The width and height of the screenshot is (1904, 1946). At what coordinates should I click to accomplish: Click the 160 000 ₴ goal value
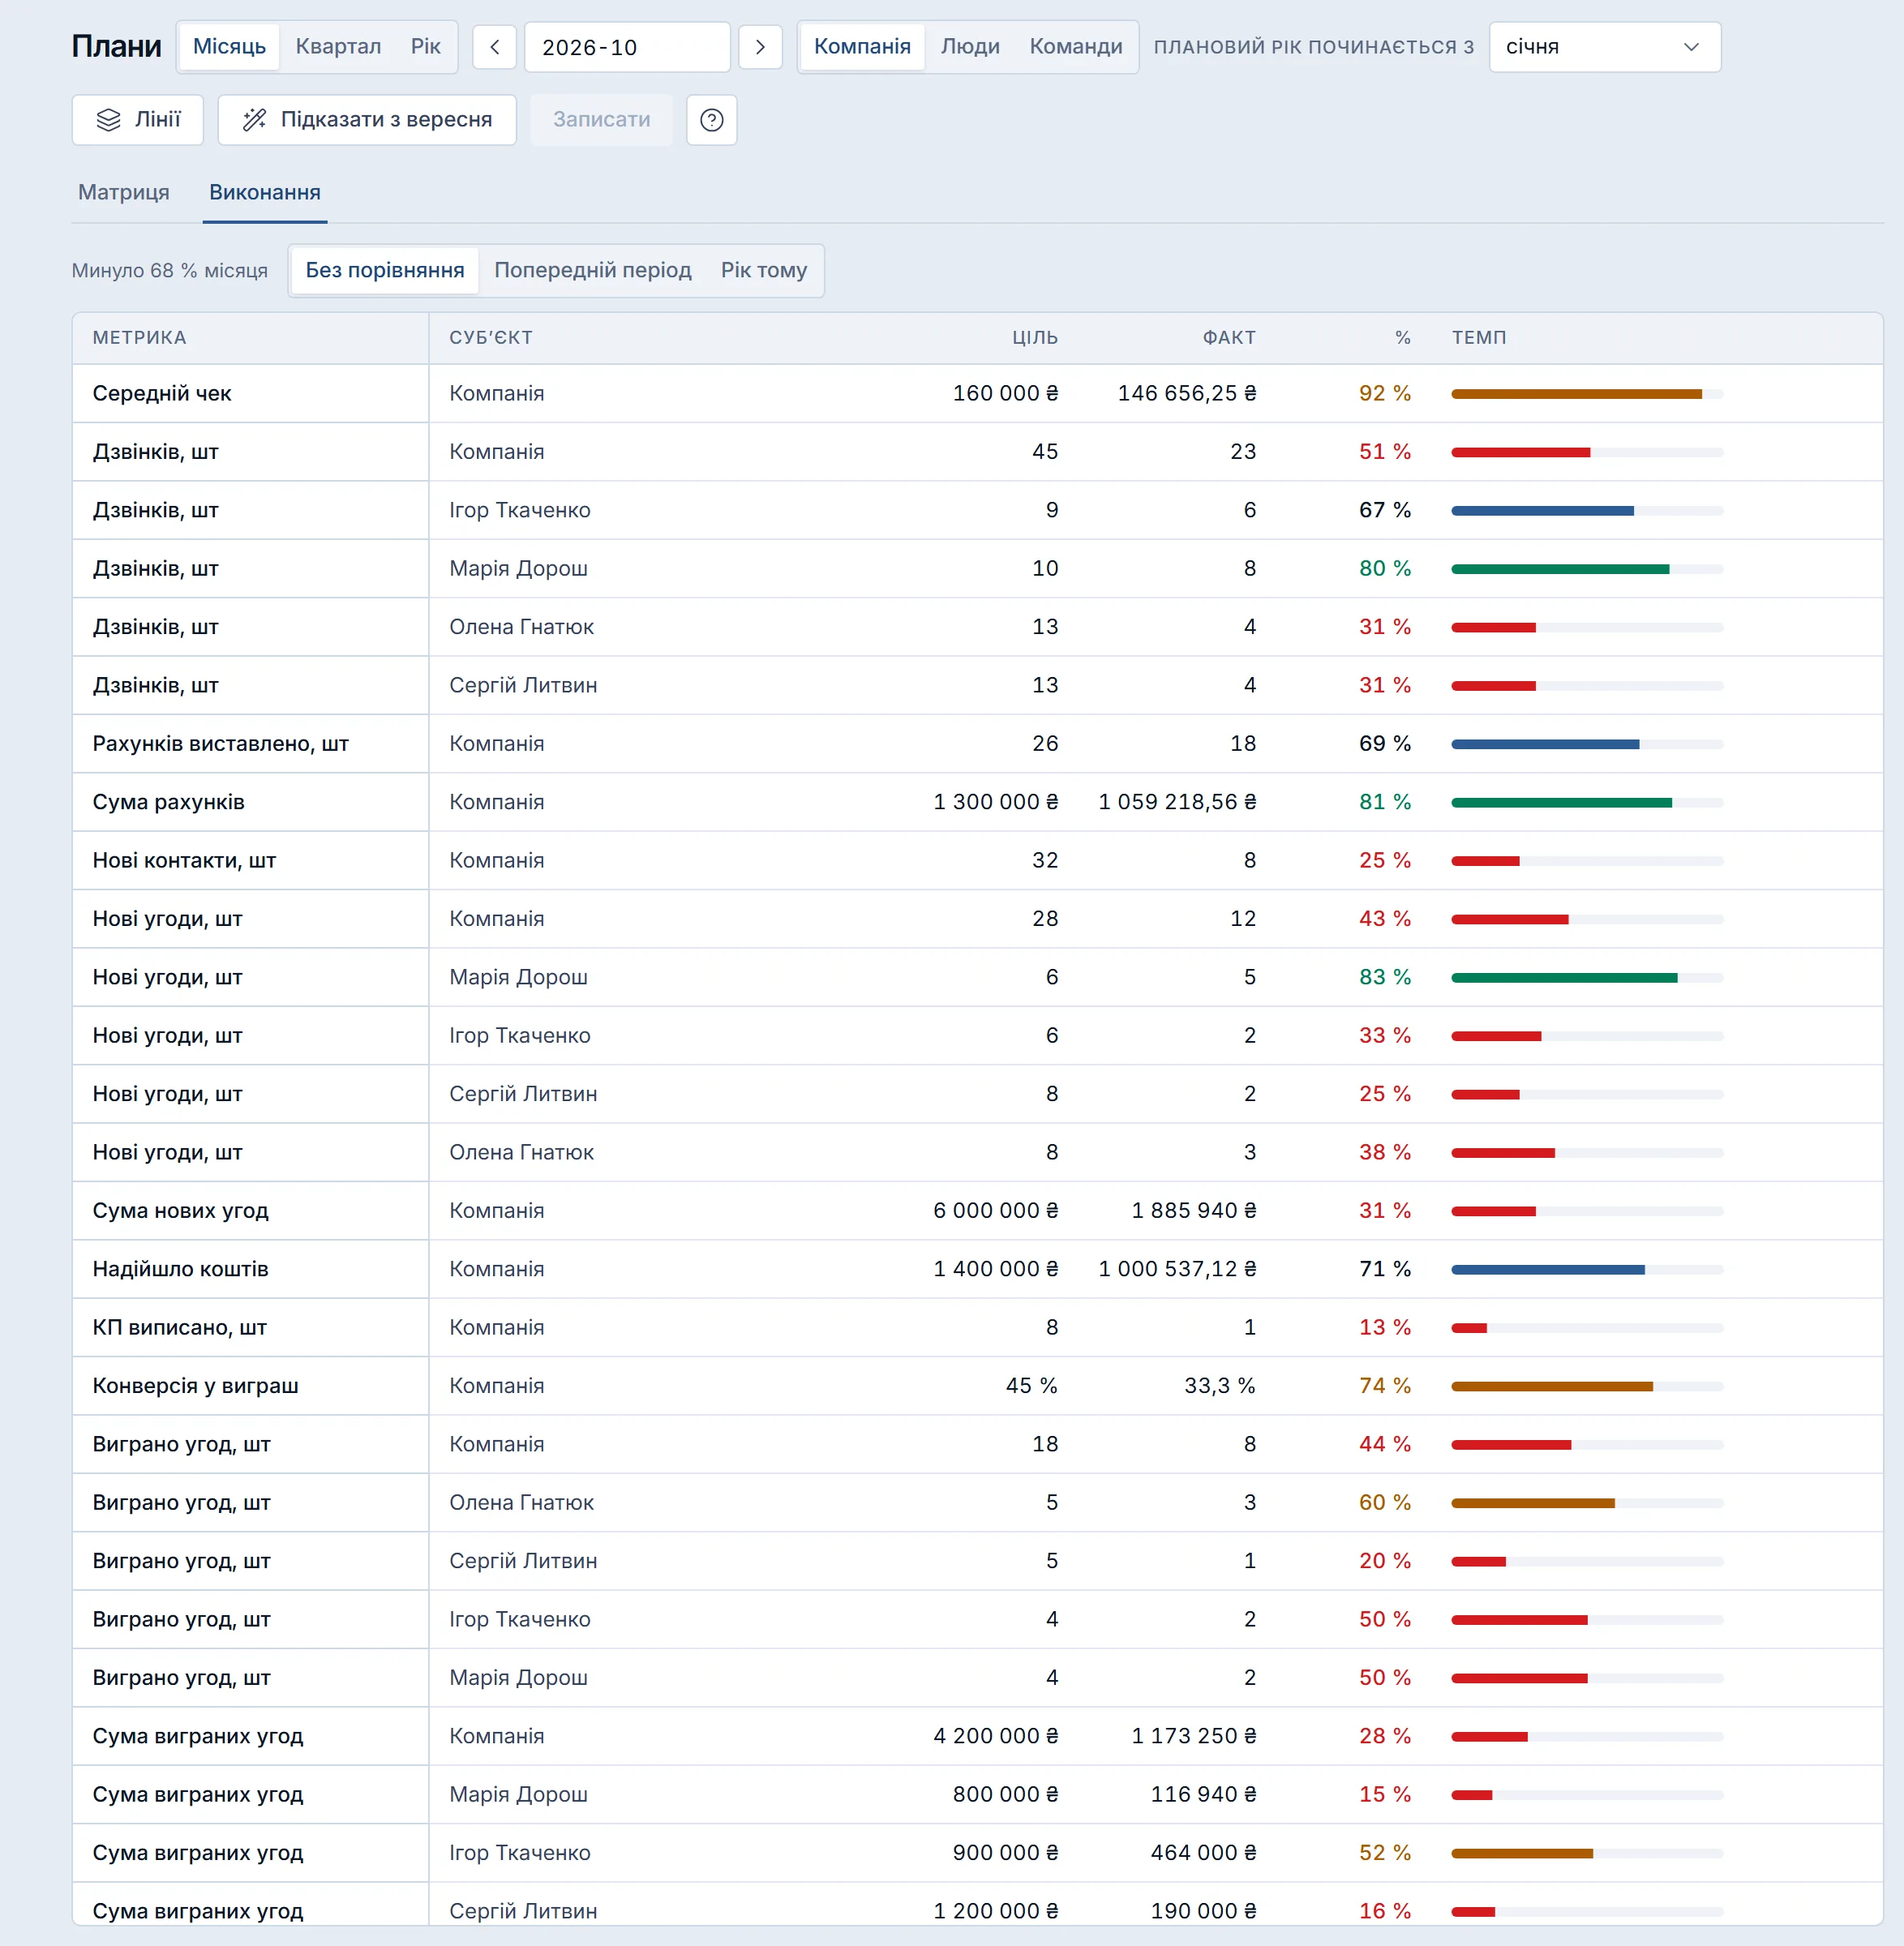1005,394
